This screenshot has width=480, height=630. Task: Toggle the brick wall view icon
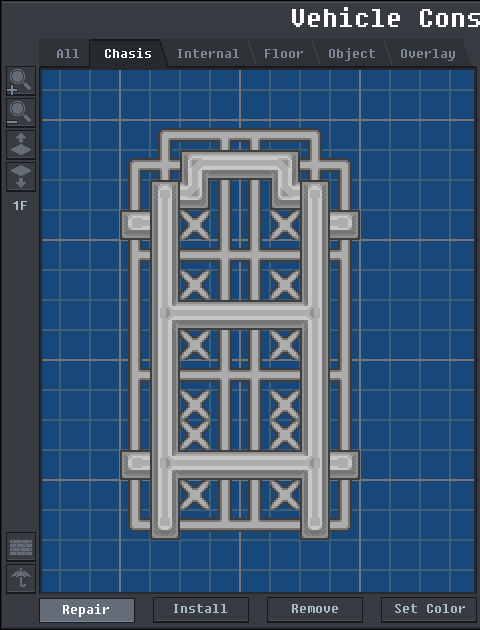pos(21,547)
